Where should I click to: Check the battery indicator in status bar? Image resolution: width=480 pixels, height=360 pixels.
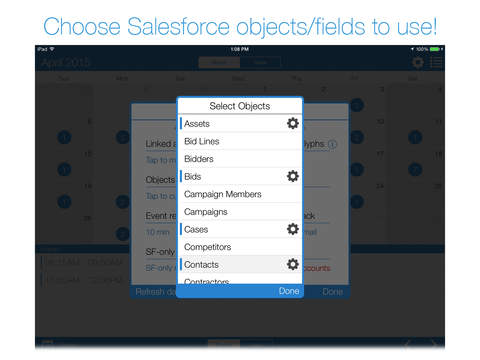436,49
